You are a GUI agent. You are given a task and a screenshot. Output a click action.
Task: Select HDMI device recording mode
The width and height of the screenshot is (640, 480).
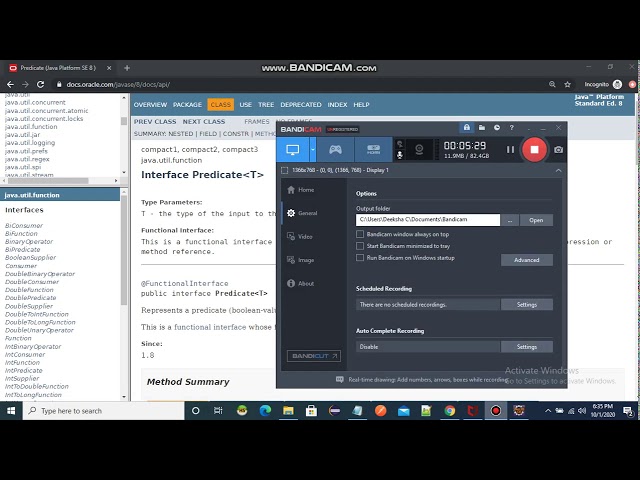(373, 149)
